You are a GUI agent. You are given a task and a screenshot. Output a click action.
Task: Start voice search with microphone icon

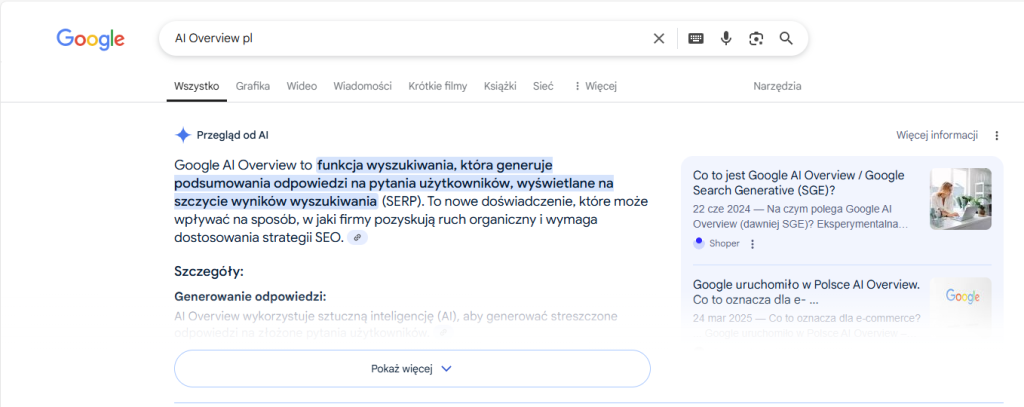(x=726, y=39)
